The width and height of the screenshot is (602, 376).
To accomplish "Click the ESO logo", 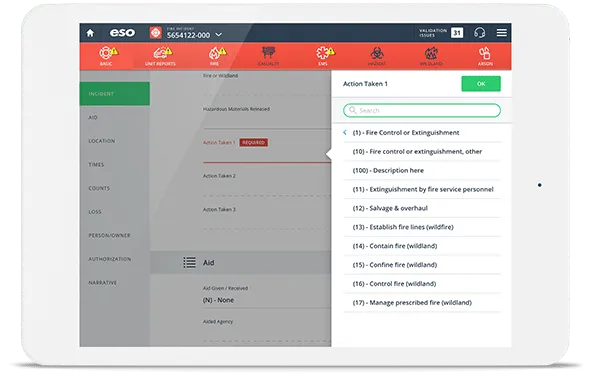I will pos(122,33).
